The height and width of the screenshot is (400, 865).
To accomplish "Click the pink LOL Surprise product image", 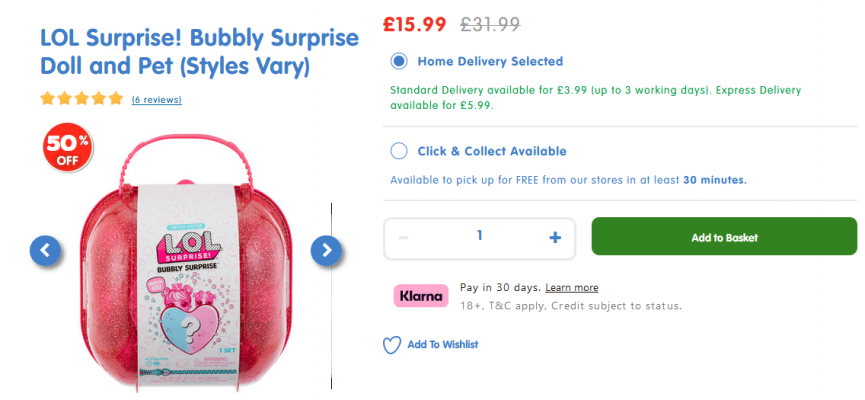I will pos(188,264).
